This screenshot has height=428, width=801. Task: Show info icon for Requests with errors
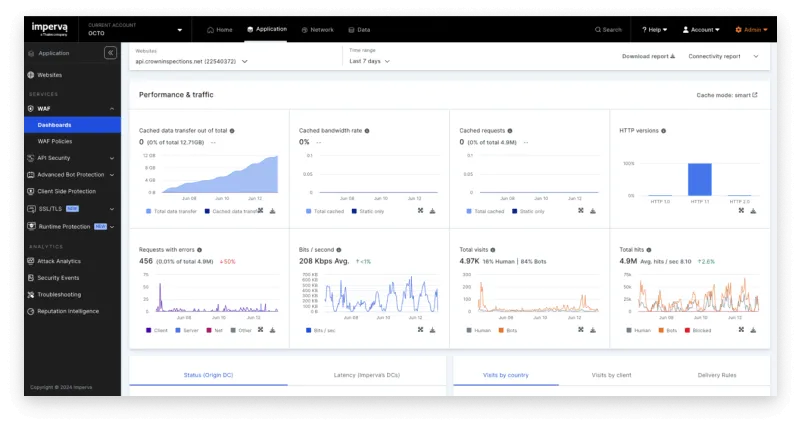(x=199, y=250)
